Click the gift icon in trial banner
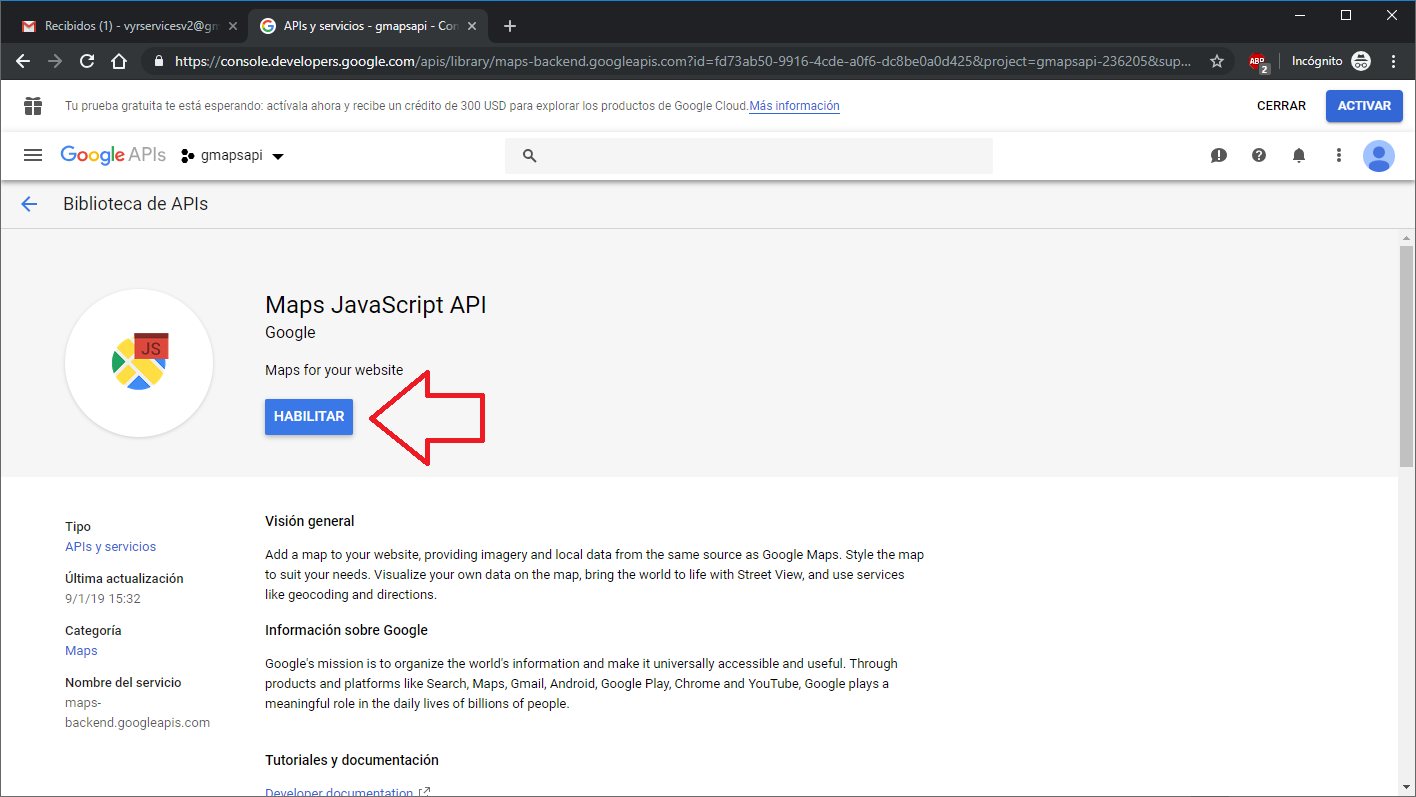Viewport: 1416px width, 797px height. [33, 106]
